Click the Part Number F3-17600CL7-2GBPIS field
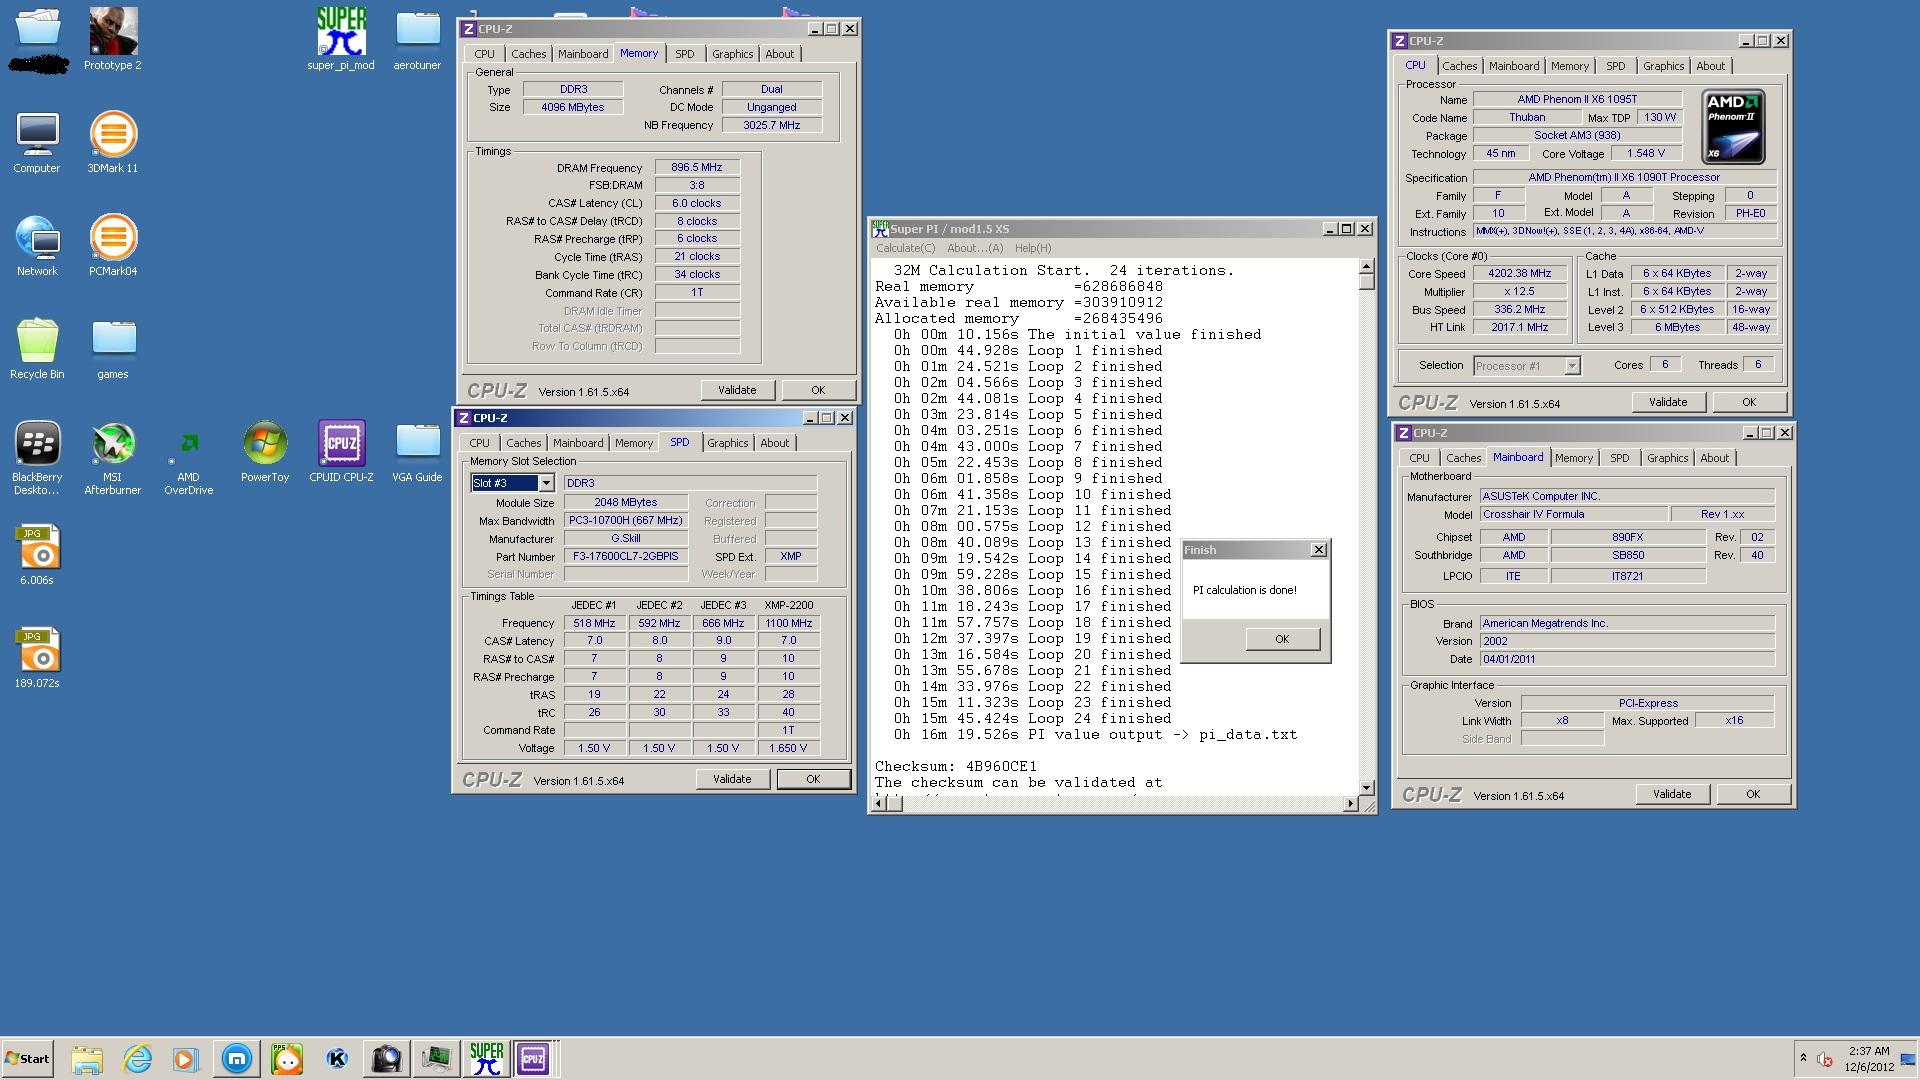Image resolution: width=1920 pixels, height=1080 pixels. [626, 557]
